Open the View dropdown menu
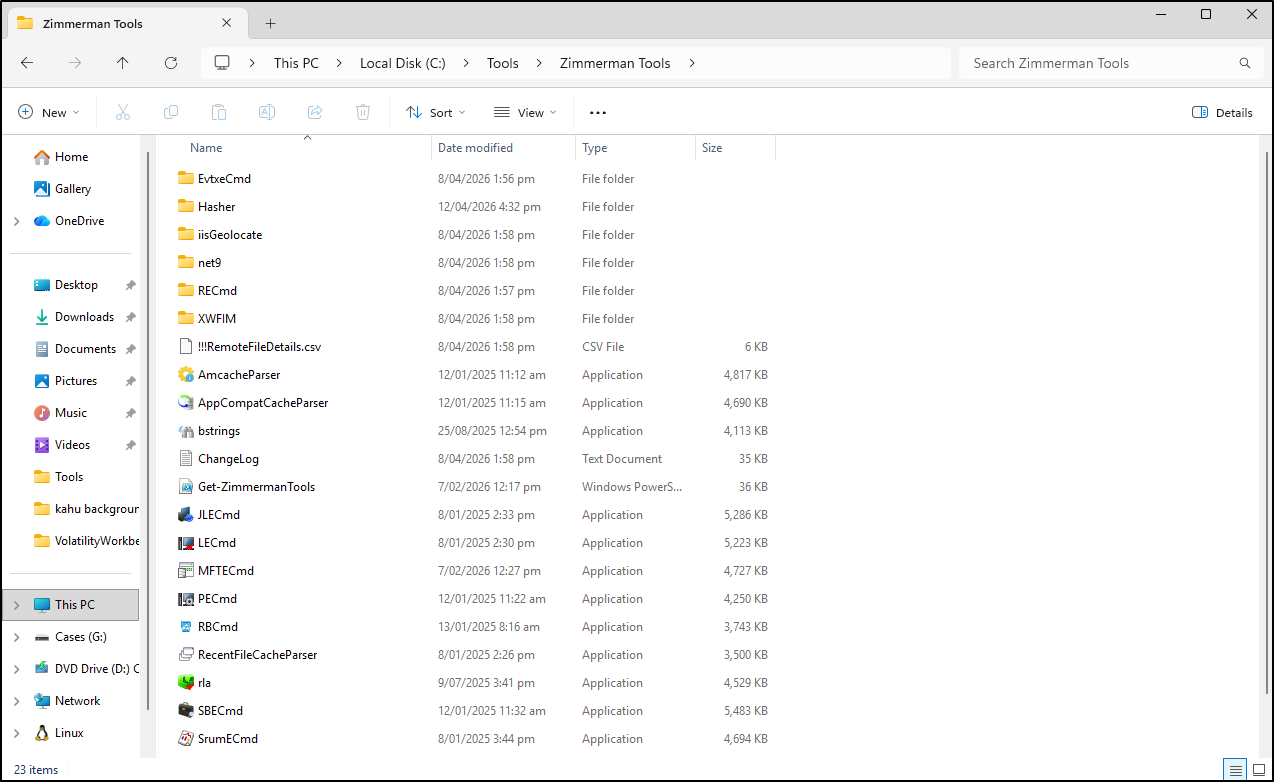The width and height of the screenshot is (1274, 782). coord(525,113)
